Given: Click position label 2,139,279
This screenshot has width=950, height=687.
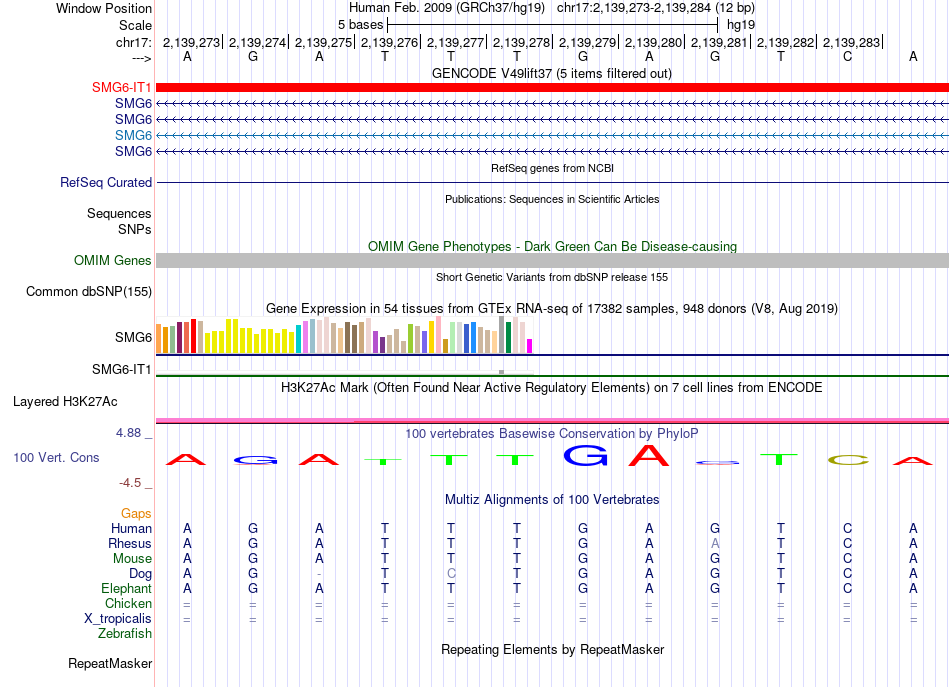Looking at the screenshot, I should click(587, 42).
